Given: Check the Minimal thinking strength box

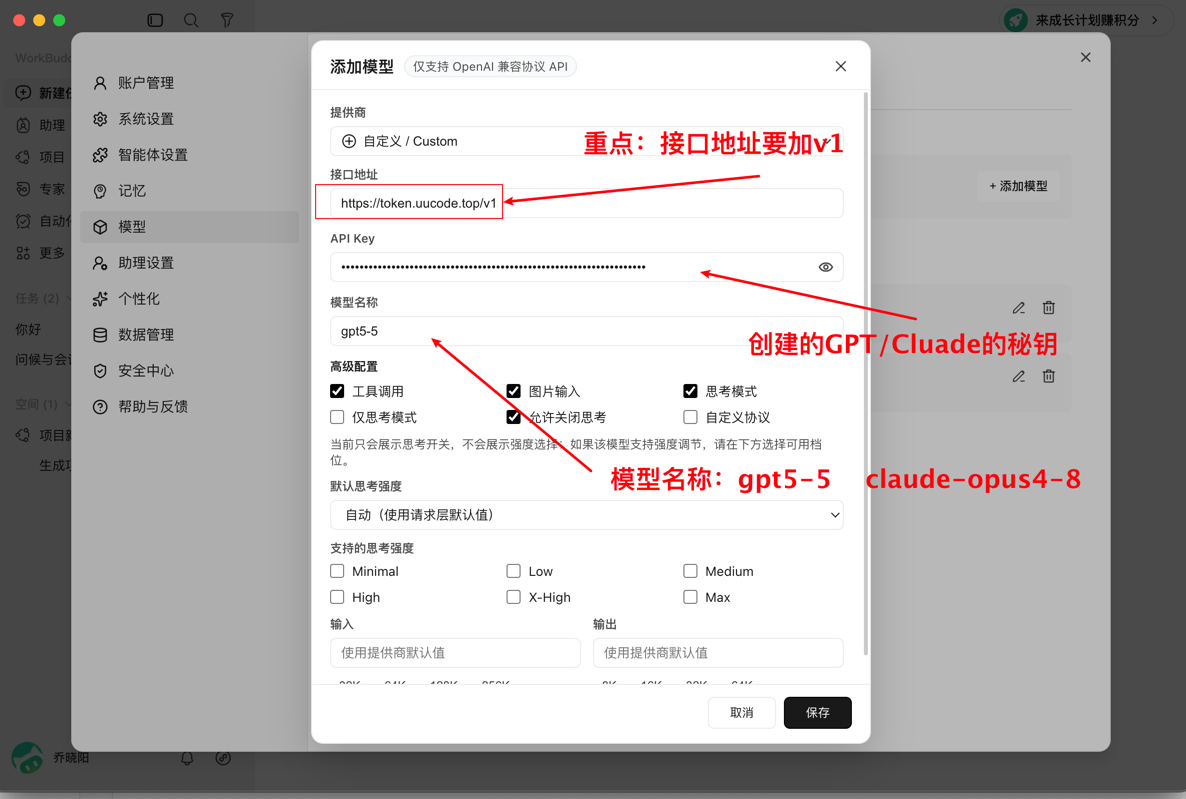Looking at the screenshot, I should click(337, 571).
